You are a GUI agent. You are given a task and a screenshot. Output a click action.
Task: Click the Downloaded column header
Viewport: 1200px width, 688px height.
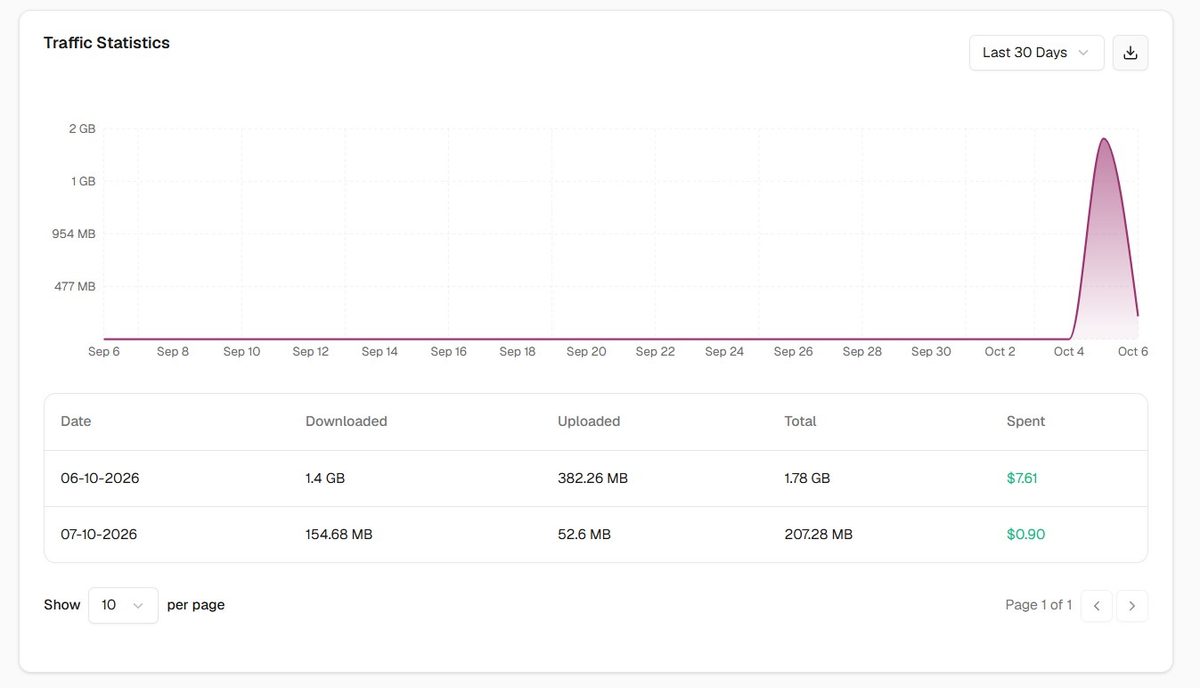point(346,421)
